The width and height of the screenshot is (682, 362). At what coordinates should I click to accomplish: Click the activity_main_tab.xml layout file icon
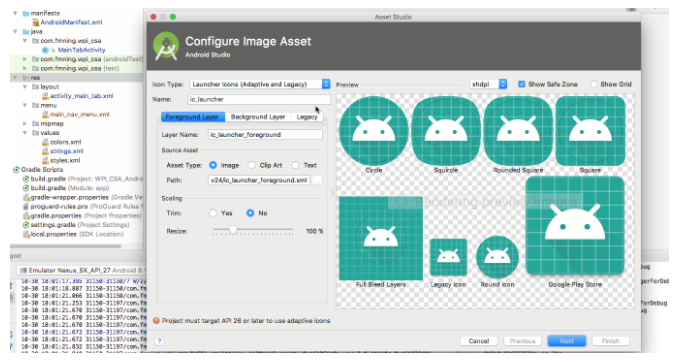pos(45,96)
